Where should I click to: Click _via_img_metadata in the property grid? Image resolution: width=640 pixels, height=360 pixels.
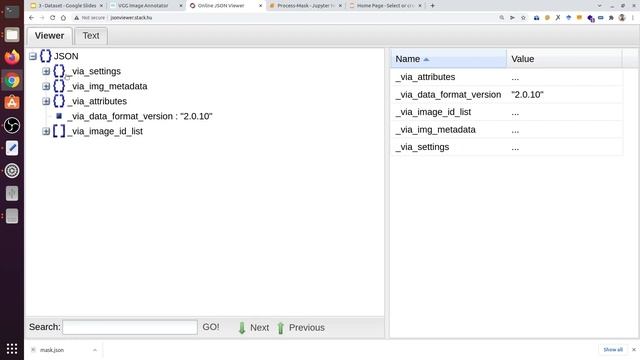click(x=436, y=130)
